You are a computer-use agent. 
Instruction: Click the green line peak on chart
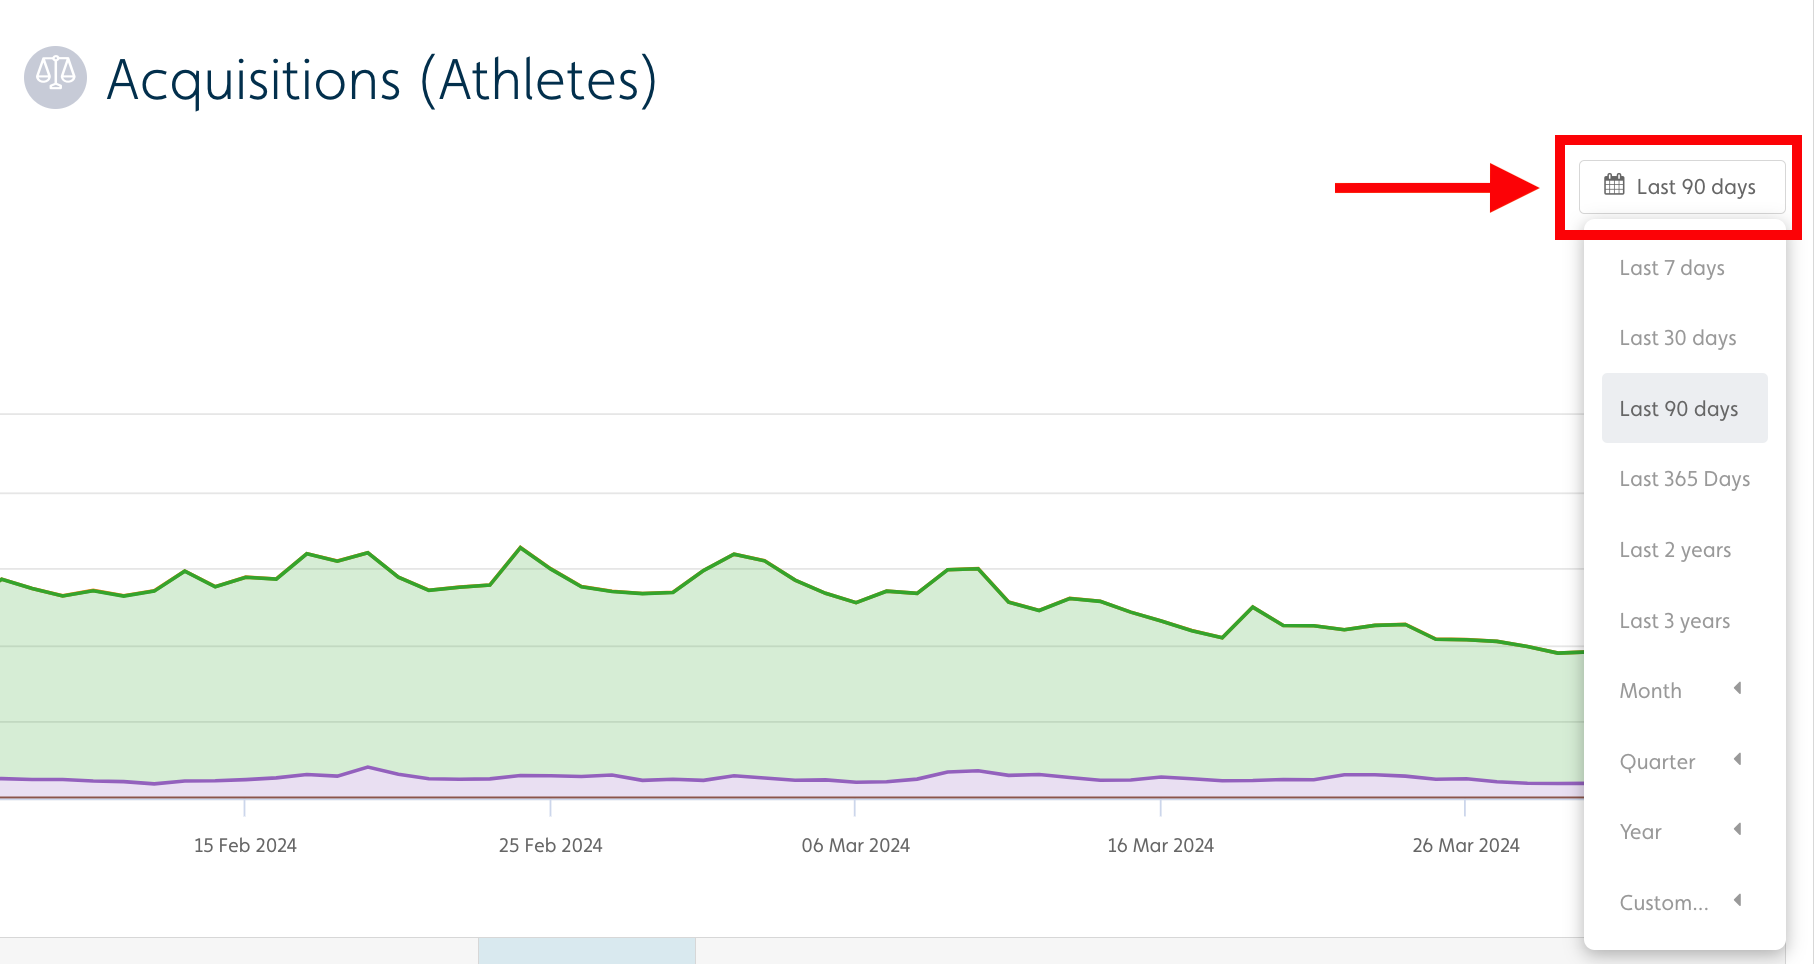(x=520, y=548)
